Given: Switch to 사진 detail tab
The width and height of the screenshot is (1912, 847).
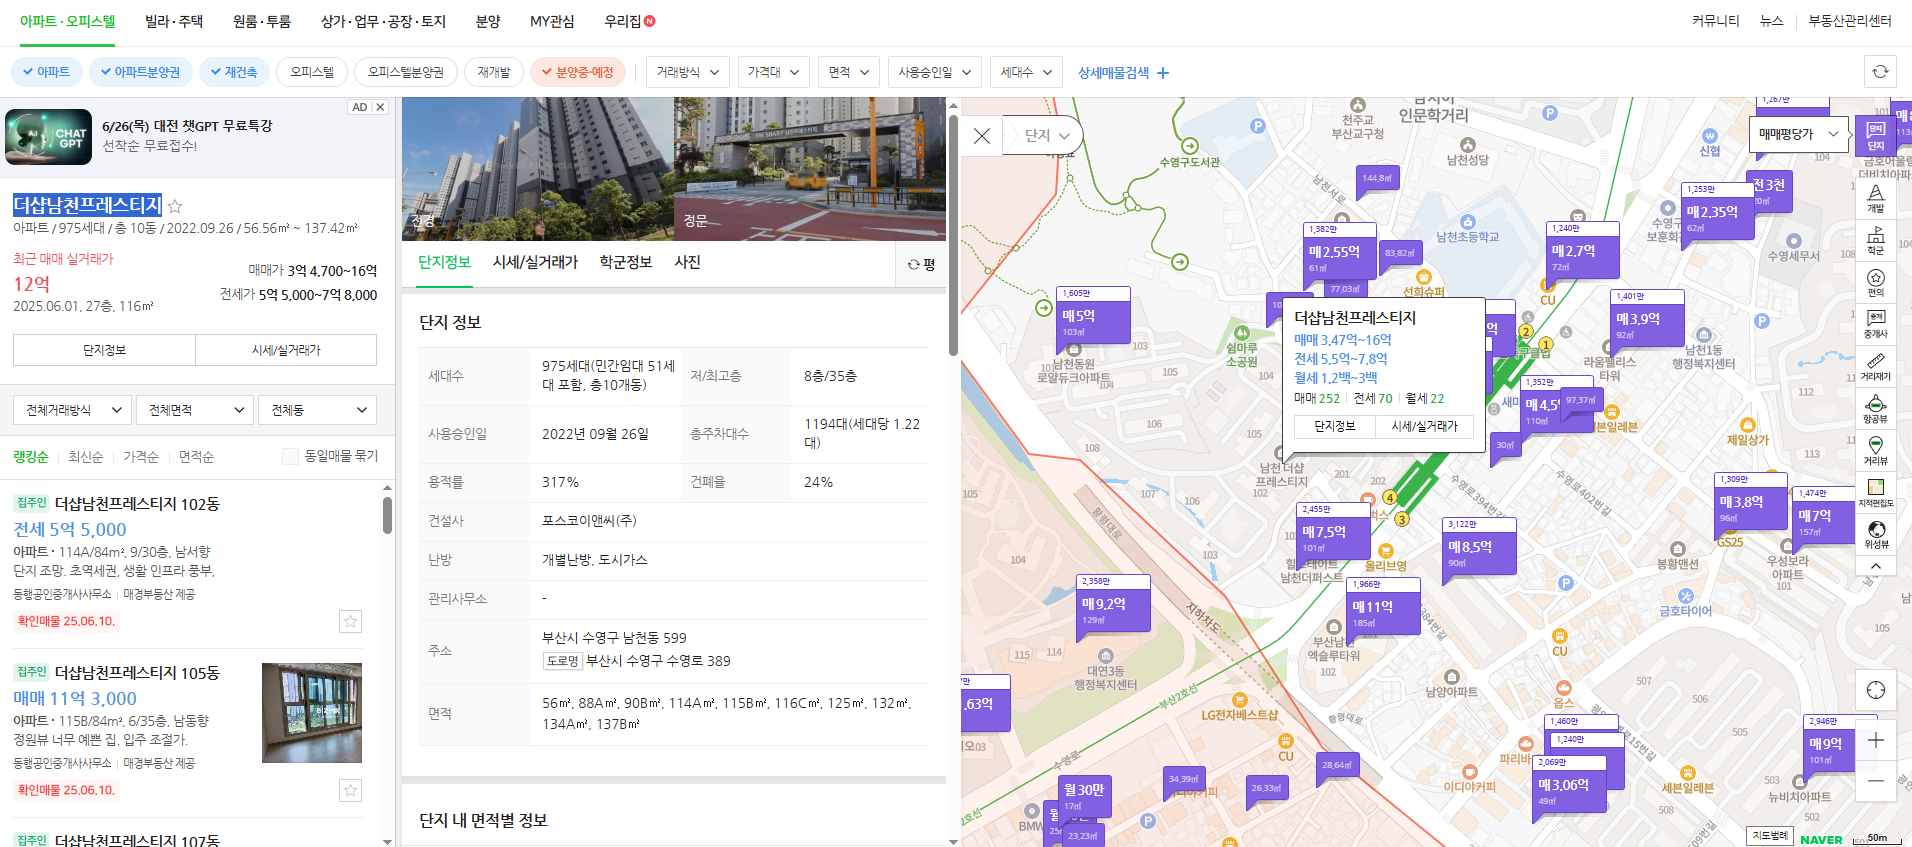Looking at the screenshot, I should (688, 262).
